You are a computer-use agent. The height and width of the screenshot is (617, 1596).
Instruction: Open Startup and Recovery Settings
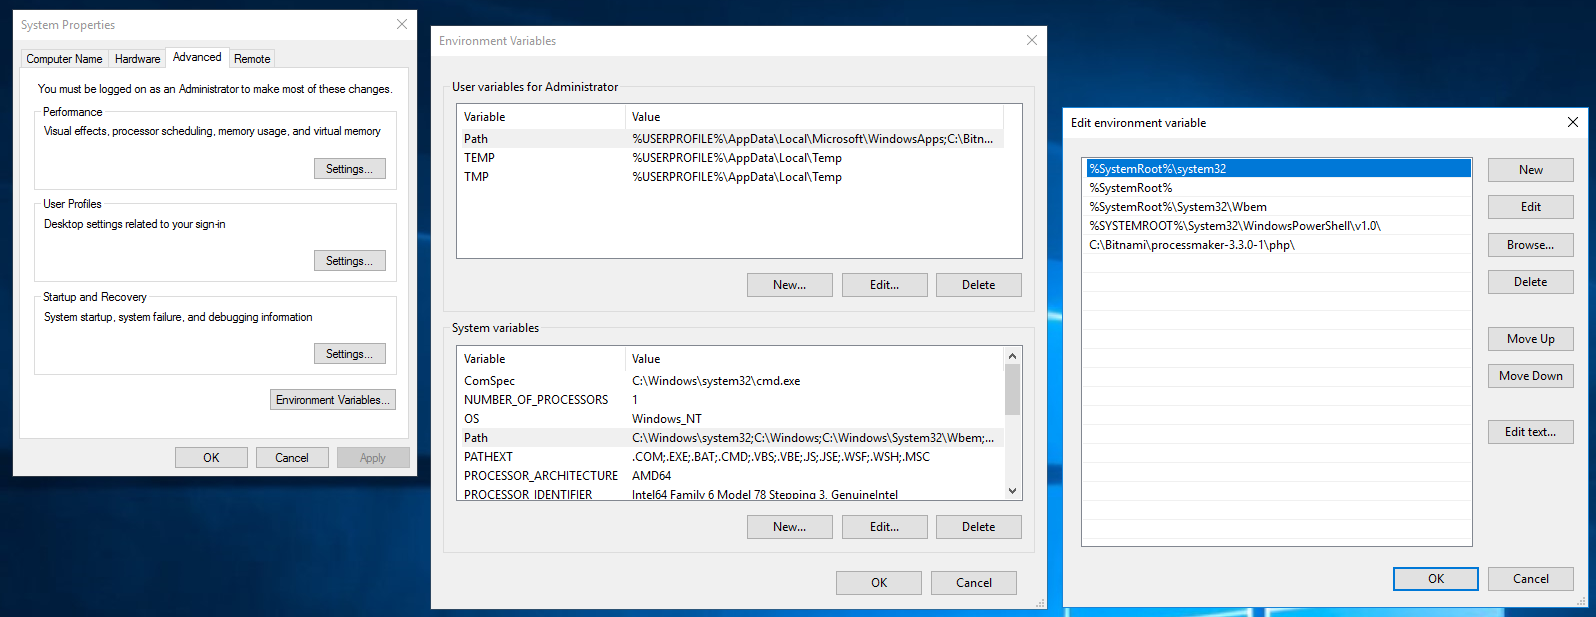[349, 354]
